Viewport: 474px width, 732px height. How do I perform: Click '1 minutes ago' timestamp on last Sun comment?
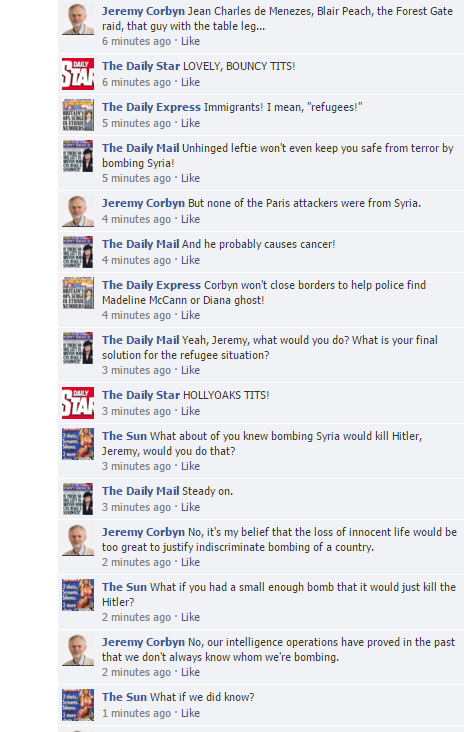[x=136, y=713]
